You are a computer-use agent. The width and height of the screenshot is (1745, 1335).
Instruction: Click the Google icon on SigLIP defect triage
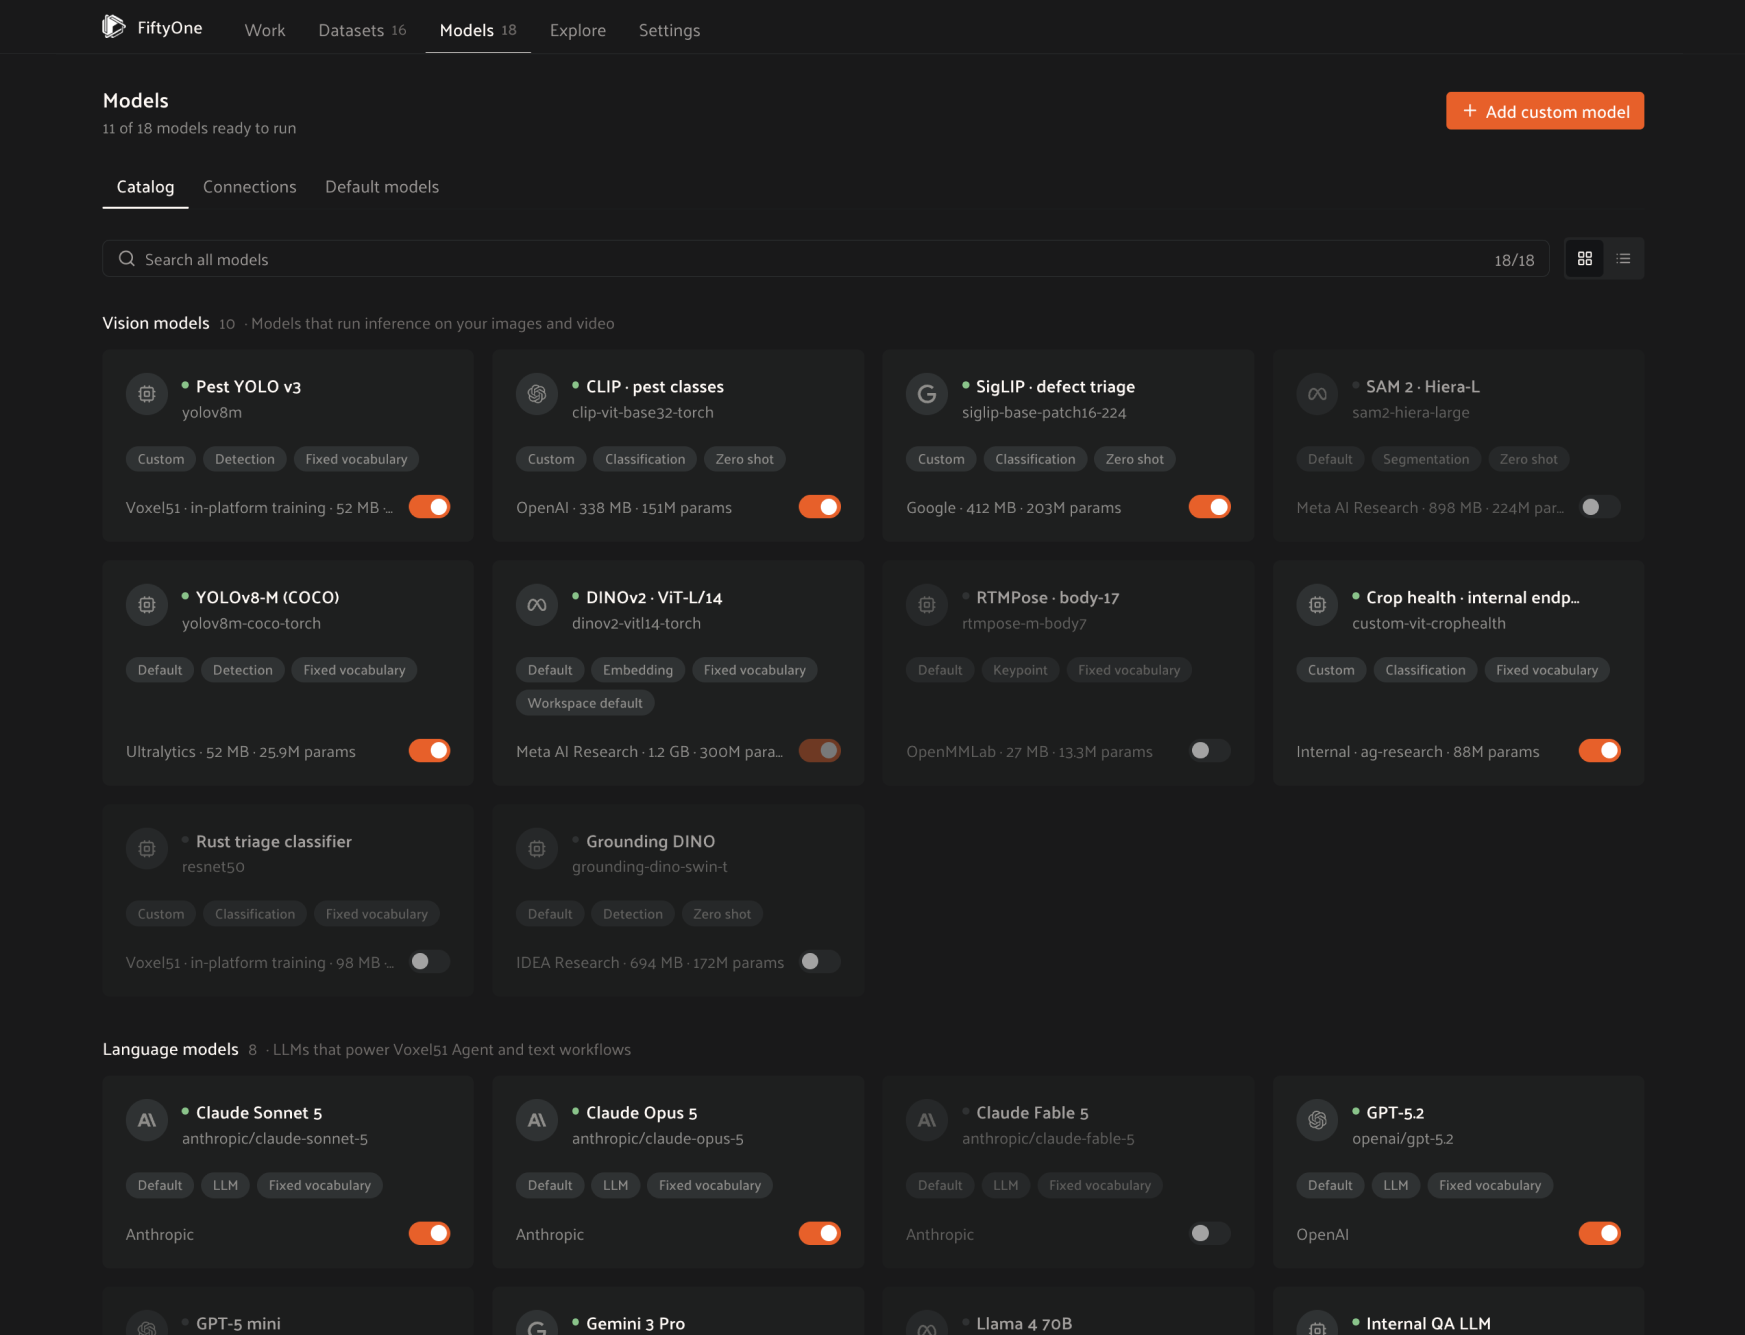[x=927, y=394]
